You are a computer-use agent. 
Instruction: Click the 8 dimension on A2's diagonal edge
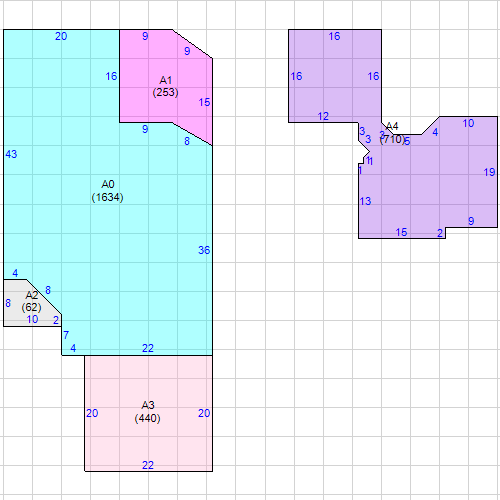(48, 290)
